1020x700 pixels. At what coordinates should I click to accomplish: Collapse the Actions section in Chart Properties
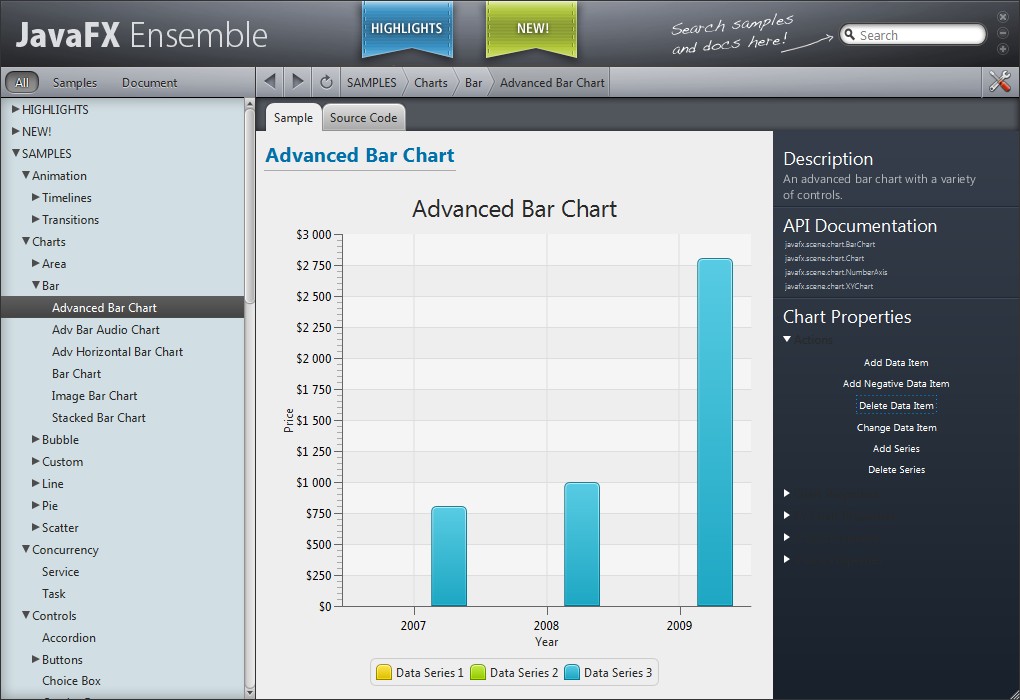pyautogui.click(x=787, y=339)
